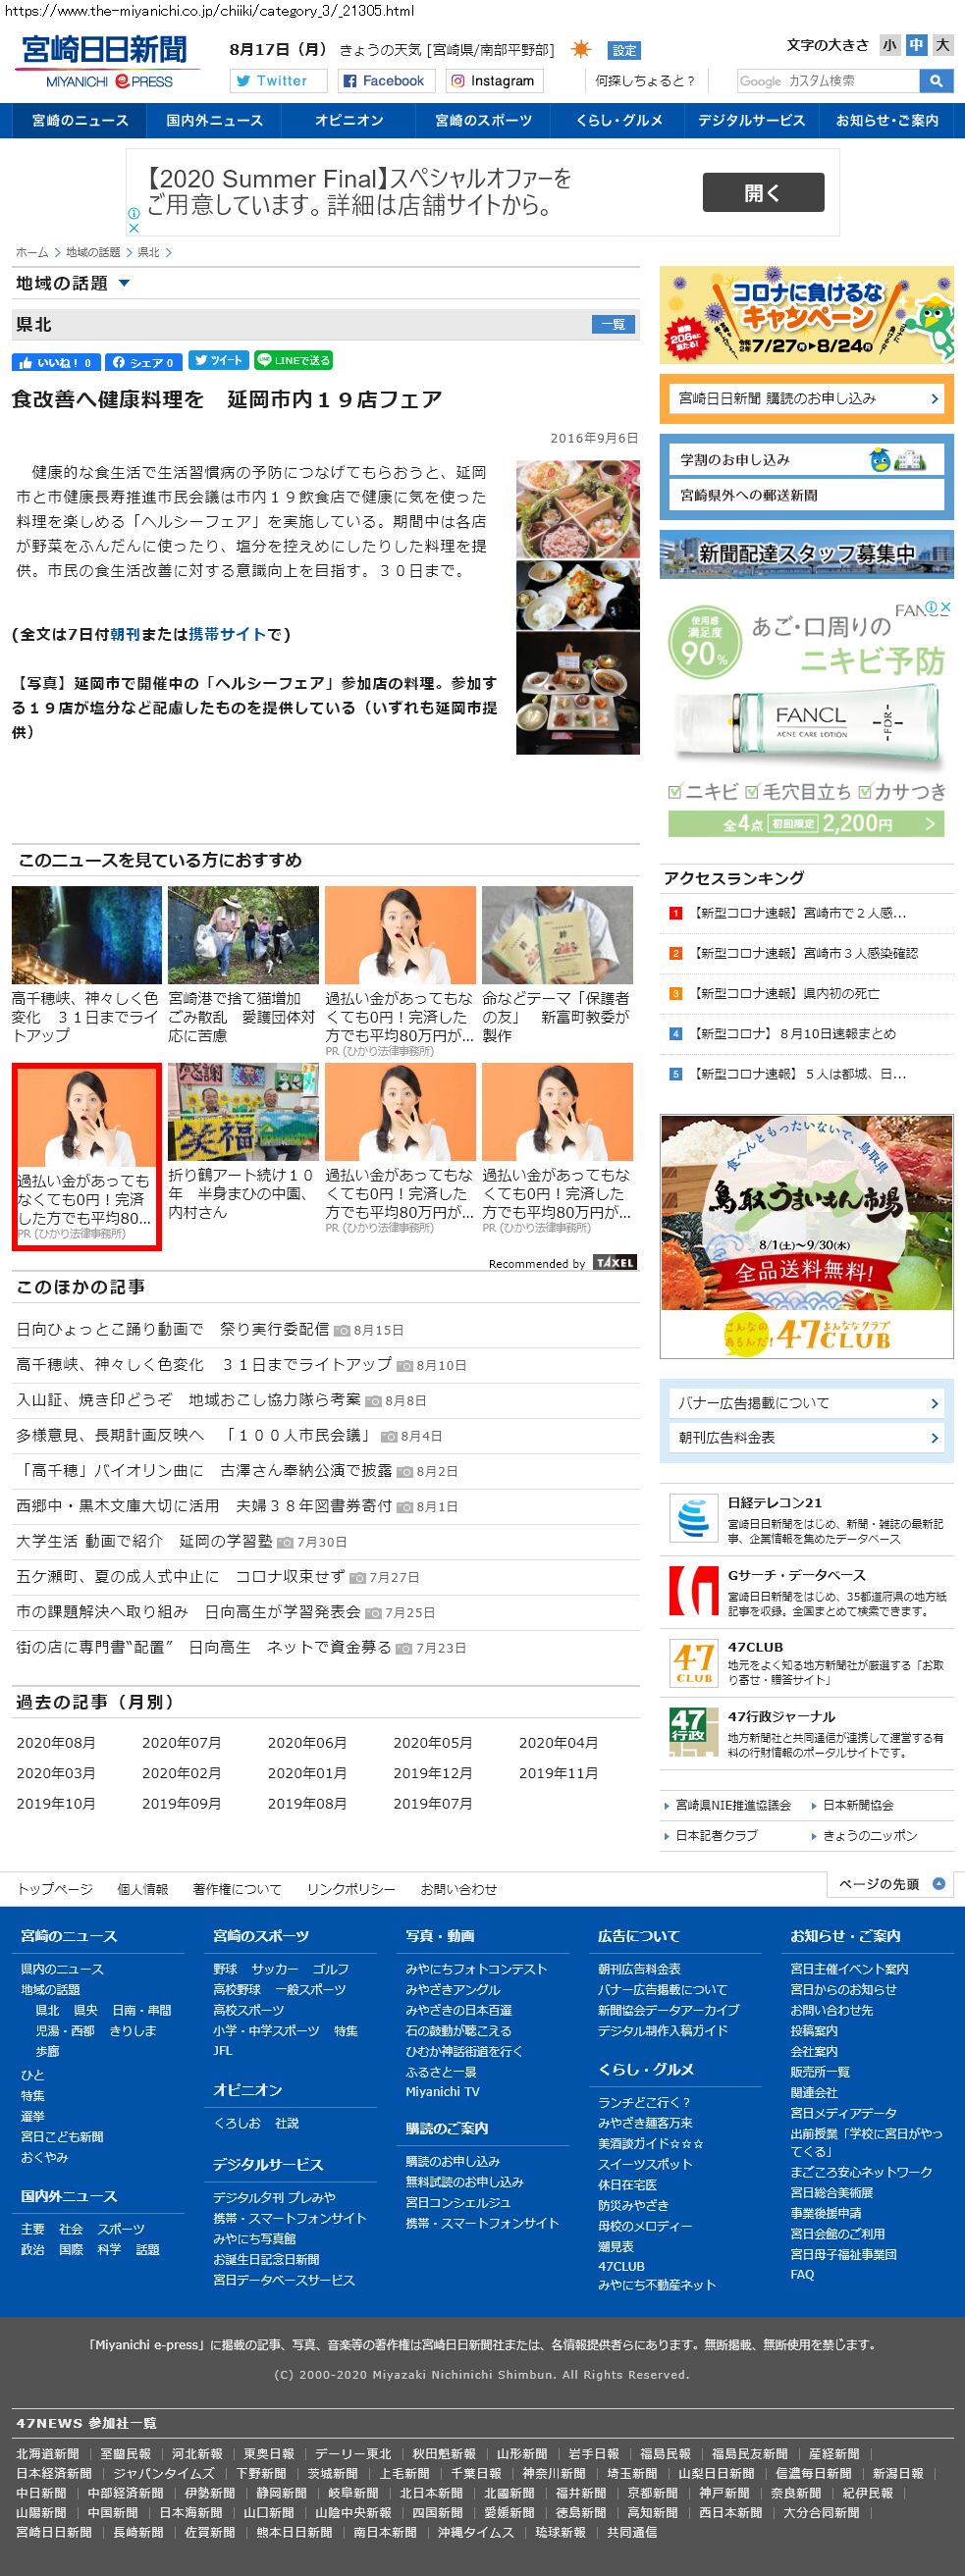Open 購読のお申し込み banner arrow
Image resolution: width=965 pixels, height=2576 pixels.
[x=934, y=399]
